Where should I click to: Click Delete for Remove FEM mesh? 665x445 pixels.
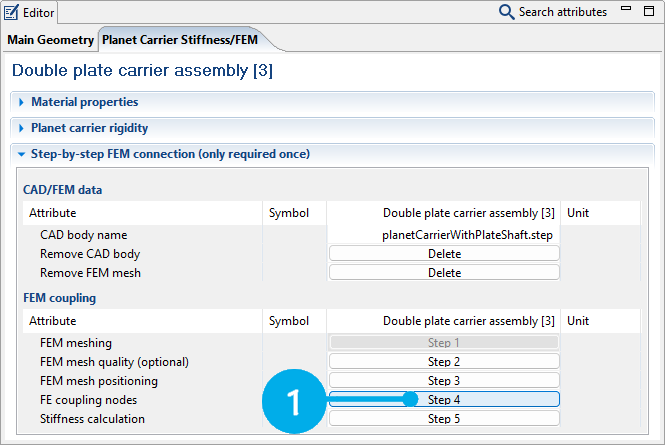pos(444,273)
